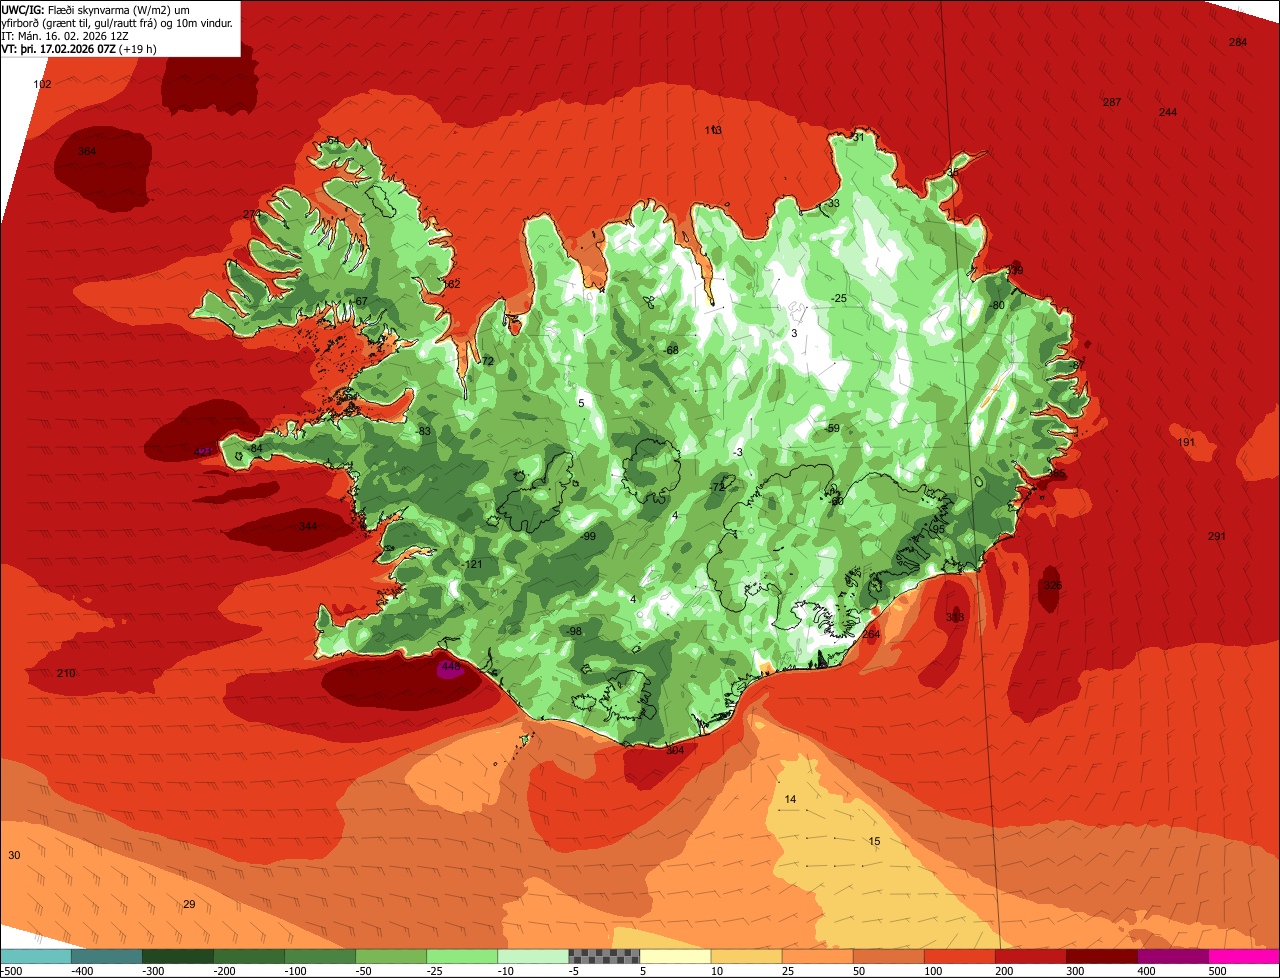Click the -500 legend scale label
The image size is (1280, 978).
pos(12,971)
